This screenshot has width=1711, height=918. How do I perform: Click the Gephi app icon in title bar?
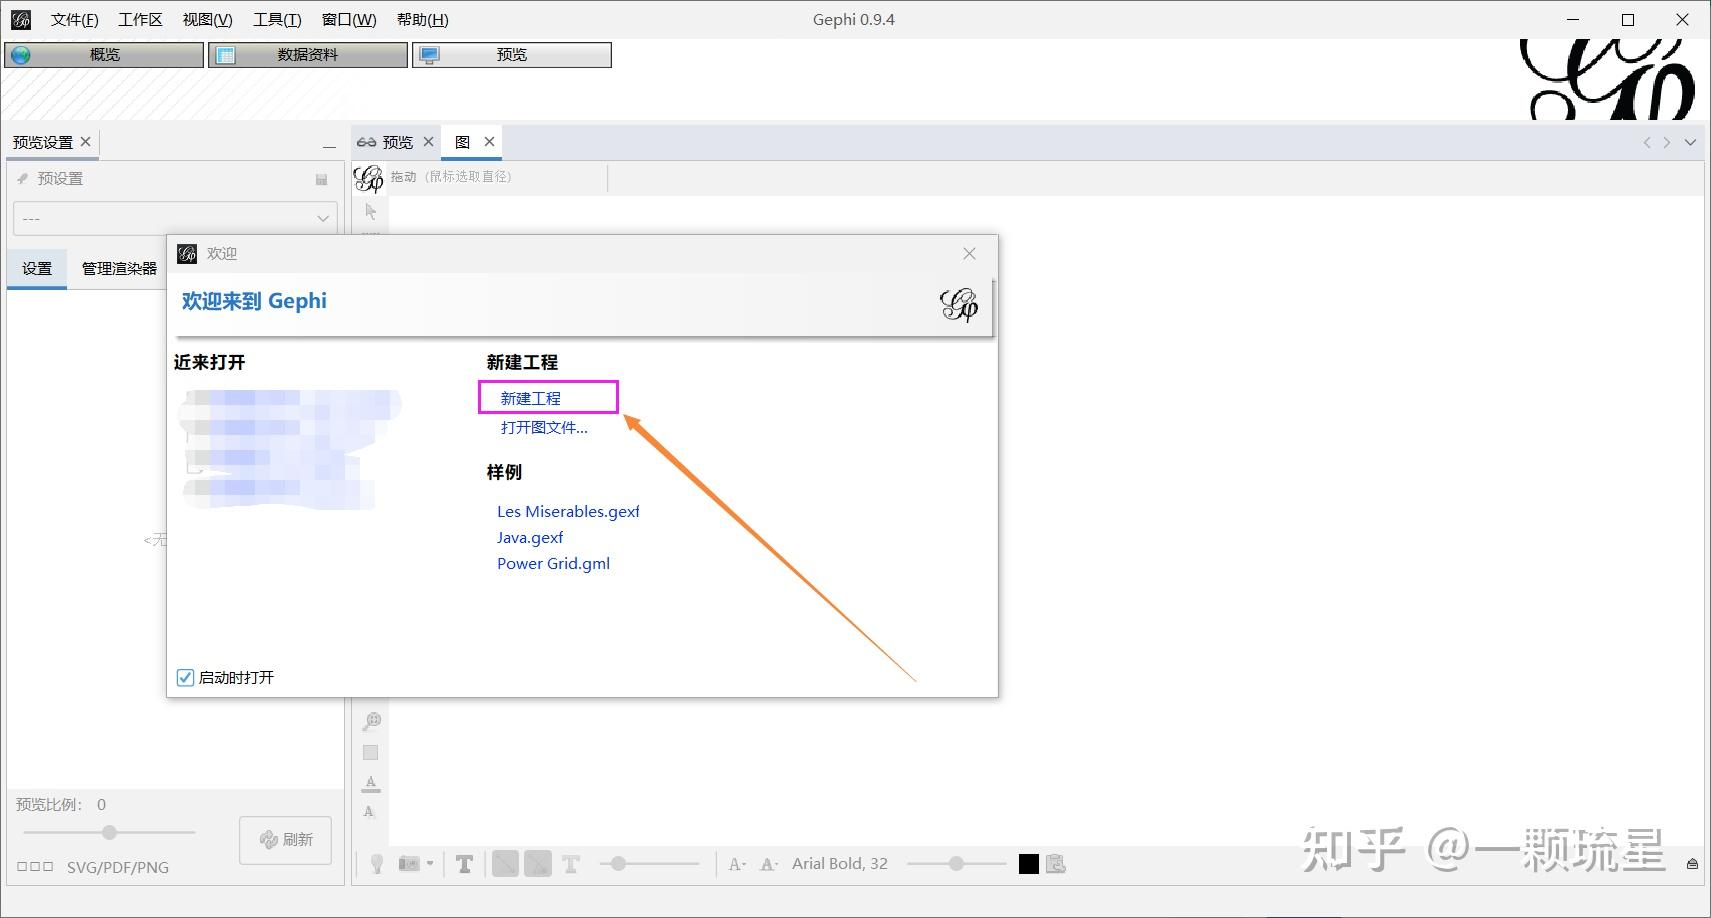click(x=21, y=20)
